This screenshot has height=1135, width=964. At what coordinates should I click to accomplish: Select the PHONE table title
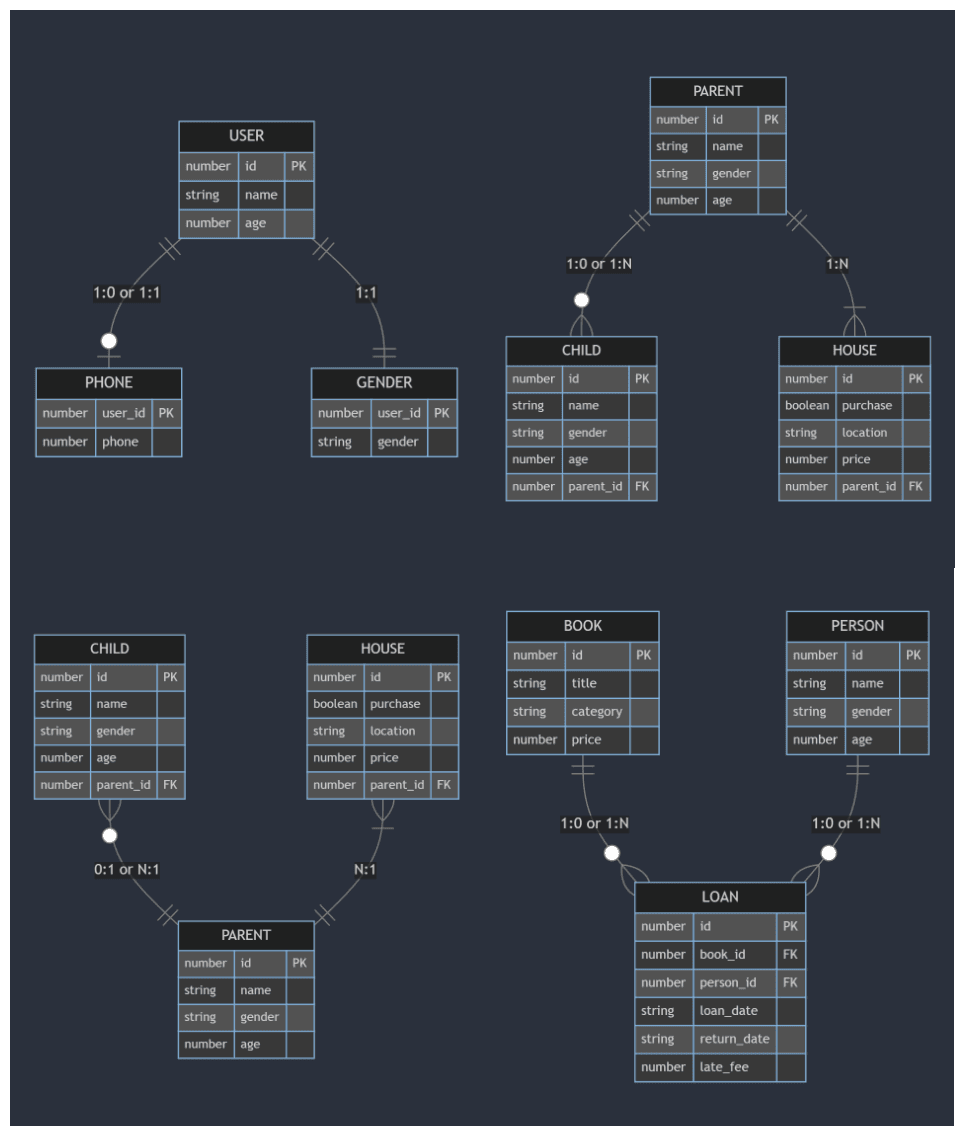pos(108,383)
